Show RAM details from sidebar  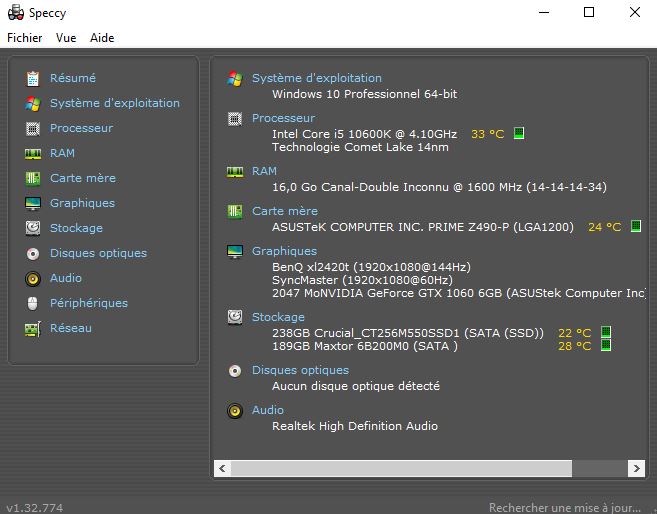click(62, 153)
